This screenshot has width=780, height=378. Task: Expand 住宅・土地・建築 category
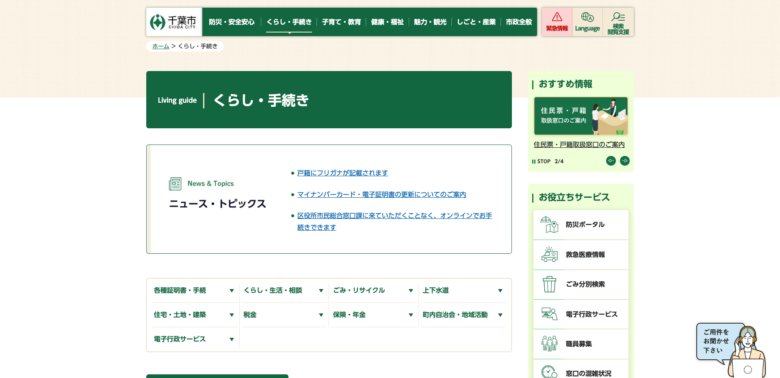tap(194, 315)
